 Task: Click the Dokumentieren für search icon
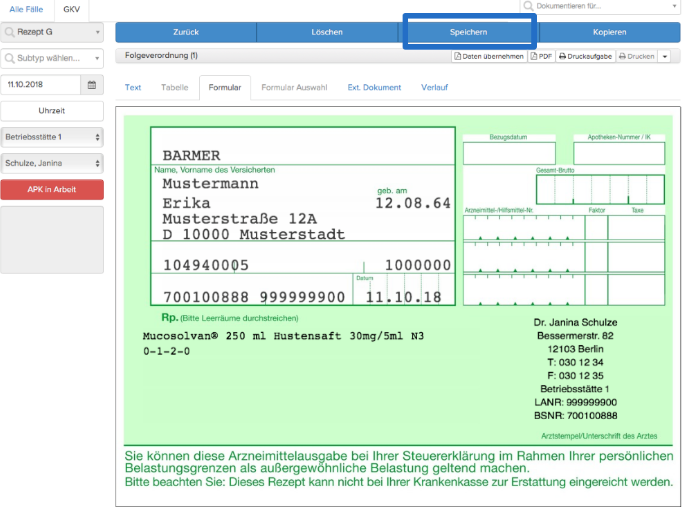(528, 6)
